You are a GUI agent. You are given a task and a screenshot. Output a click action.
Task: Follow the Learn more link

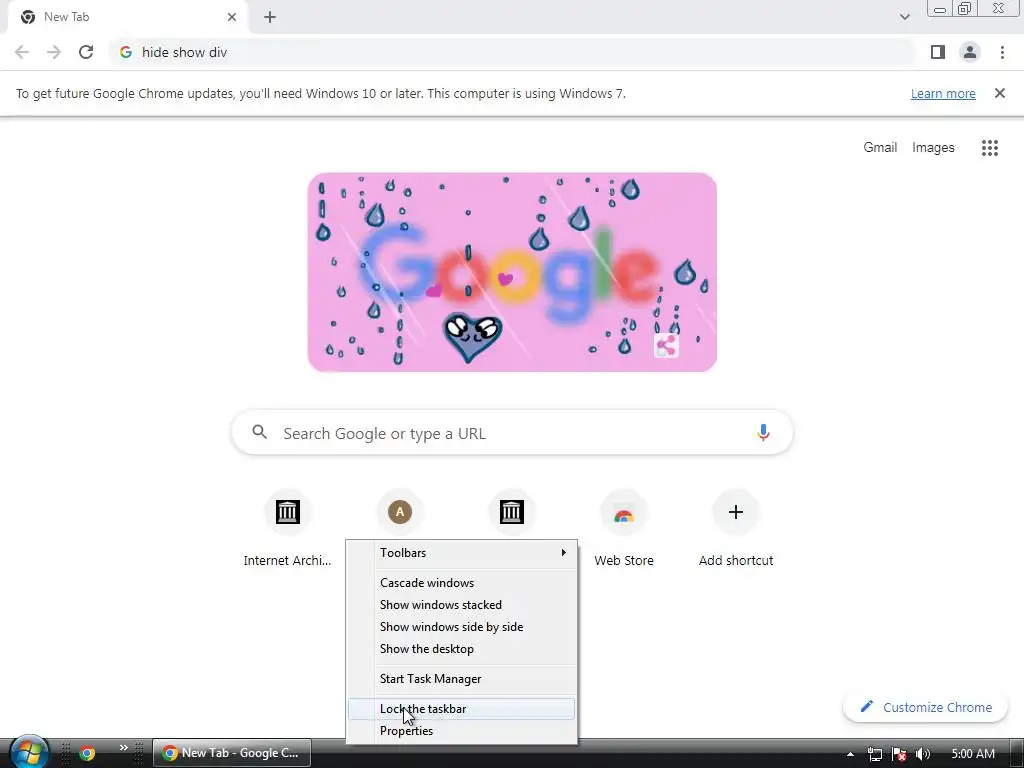943,93
